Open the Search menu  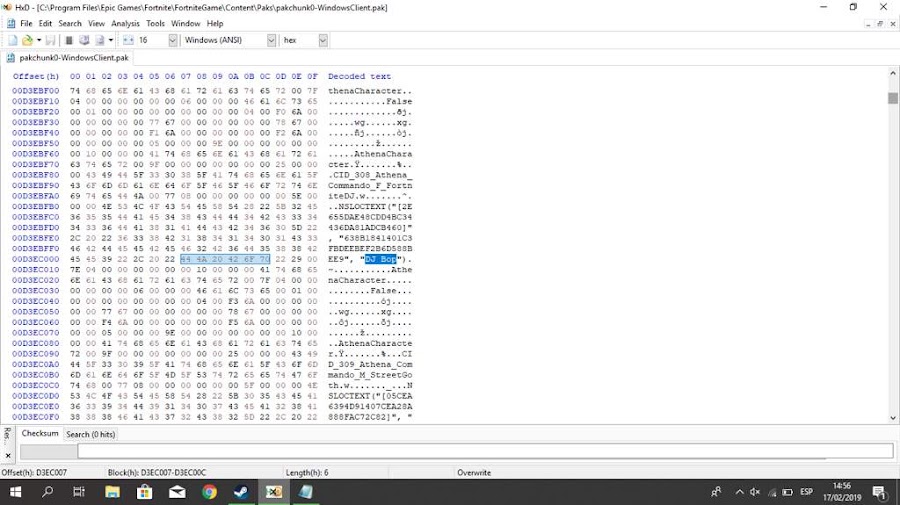click(x=70, y=24)
